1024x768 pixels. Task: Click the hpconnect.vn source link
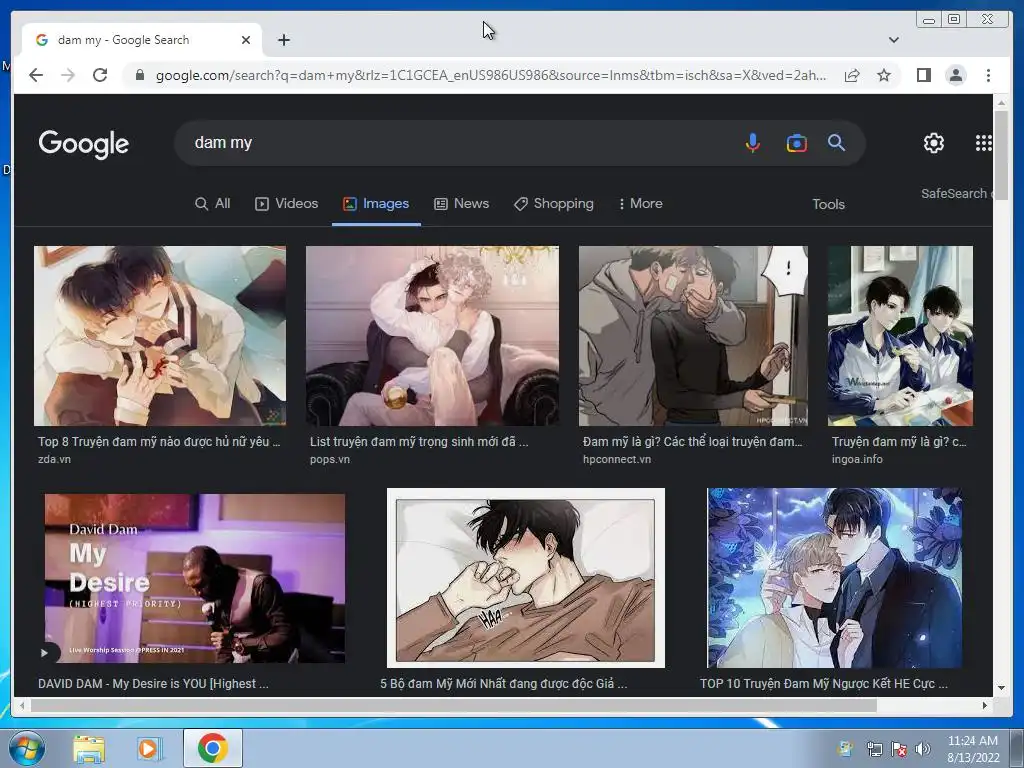616,459
